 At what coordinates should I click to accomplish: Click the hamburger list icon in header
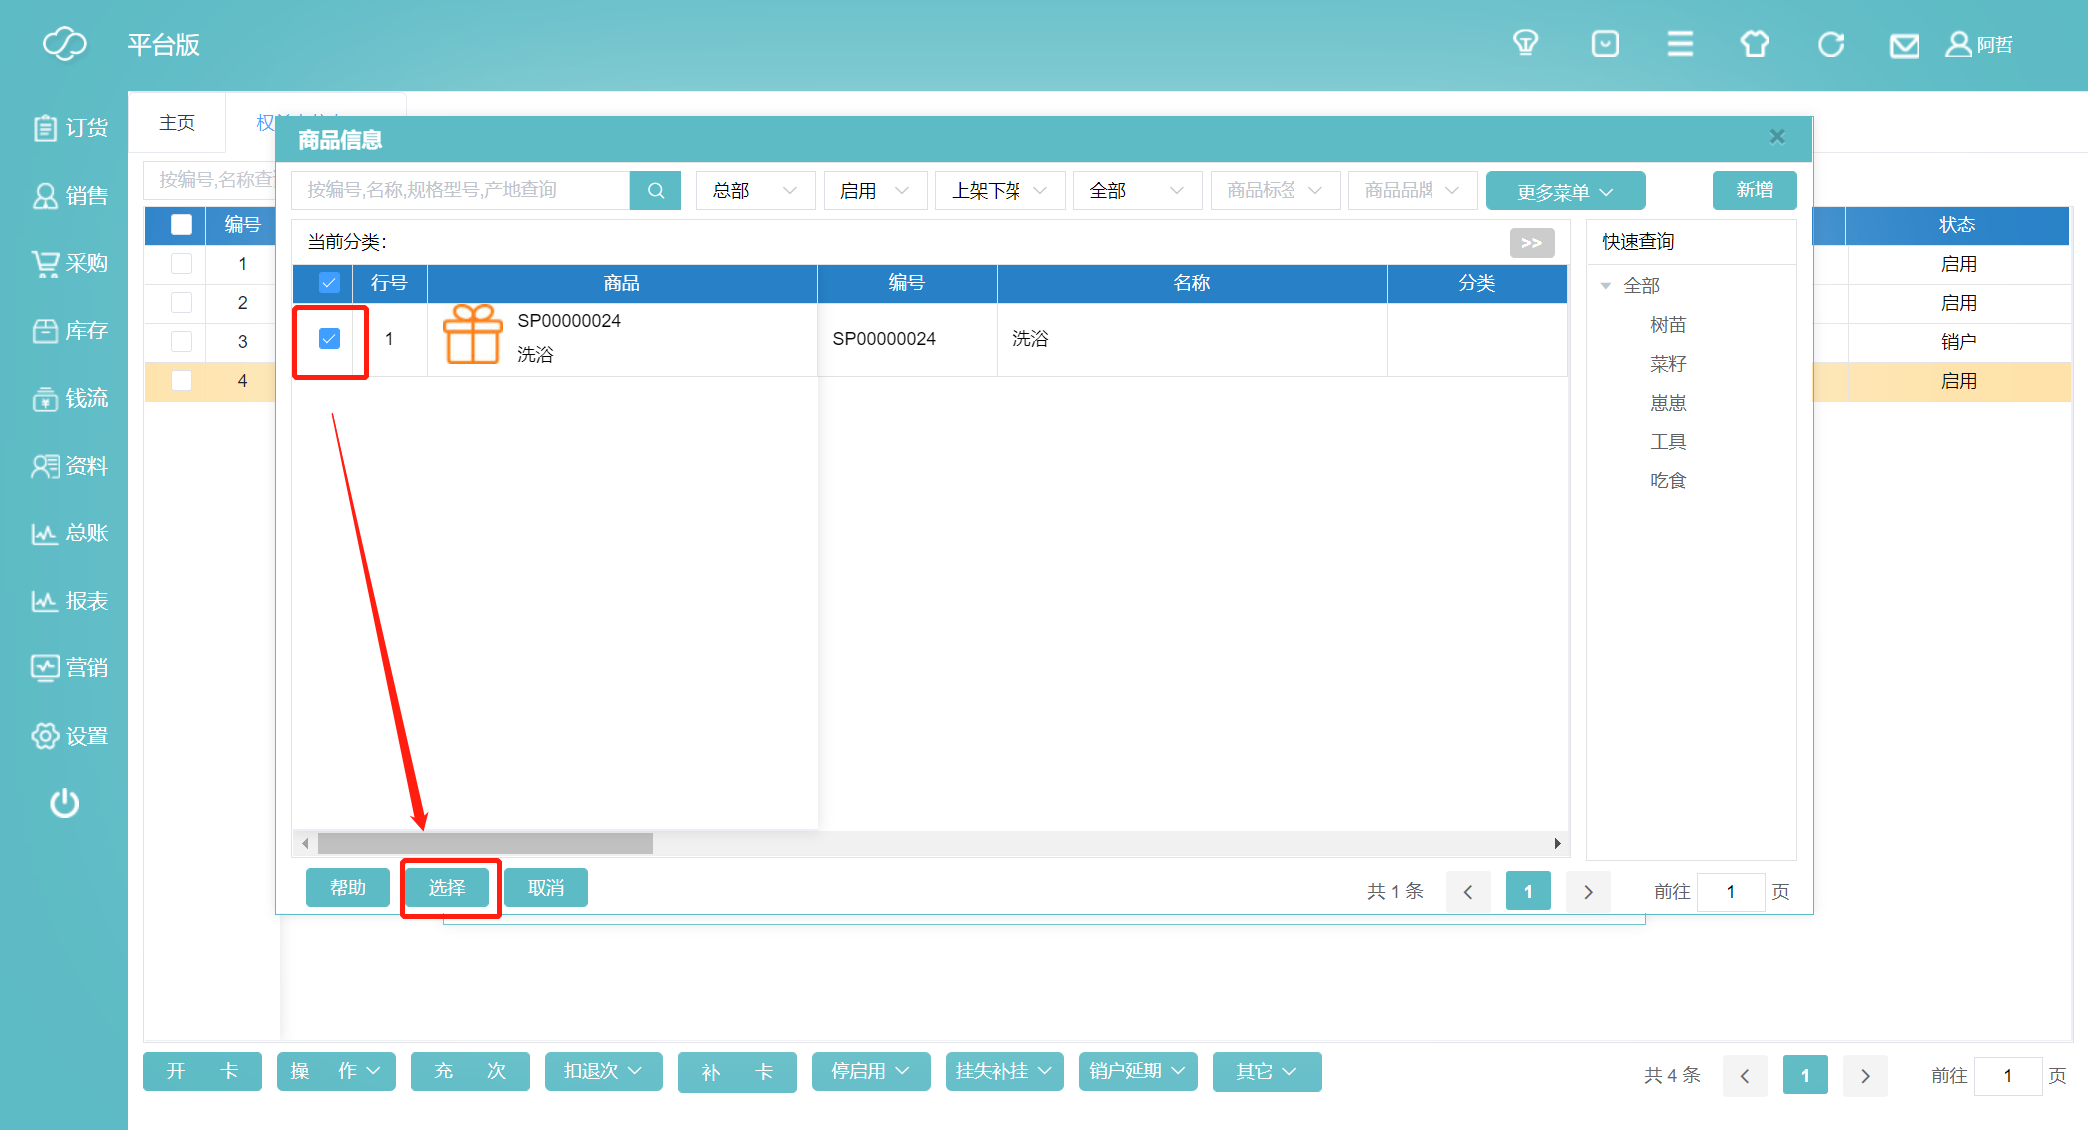point(1680,44)
